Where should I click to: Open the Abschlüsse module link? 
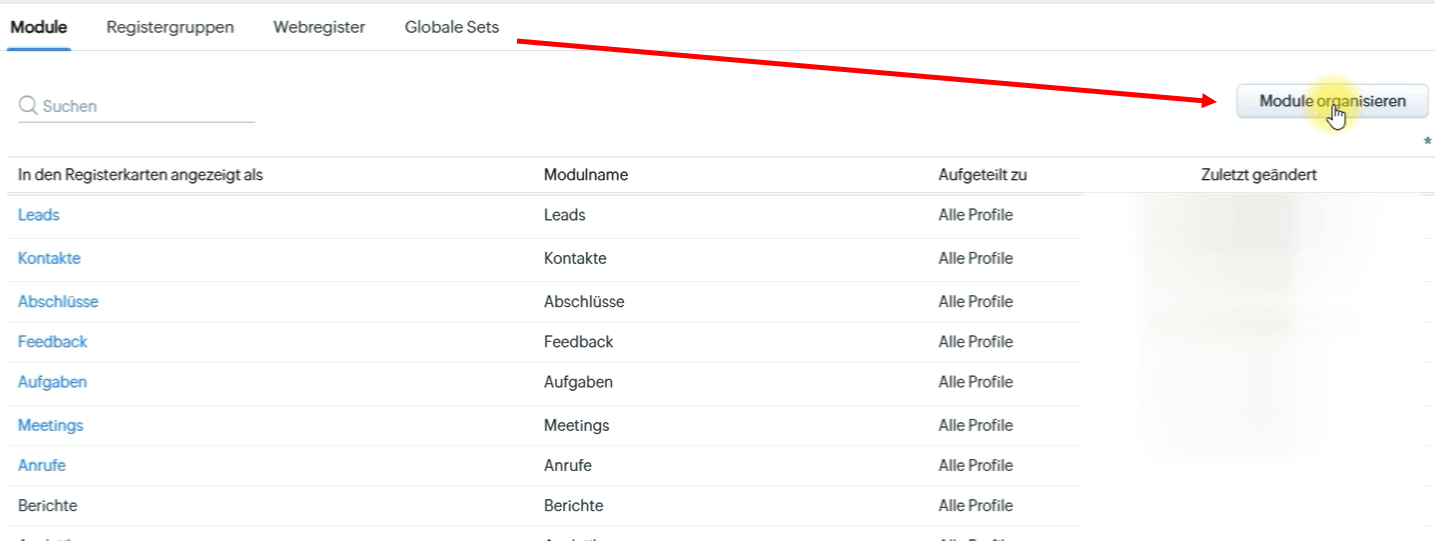pyautogui.click(x=58, y=301)
